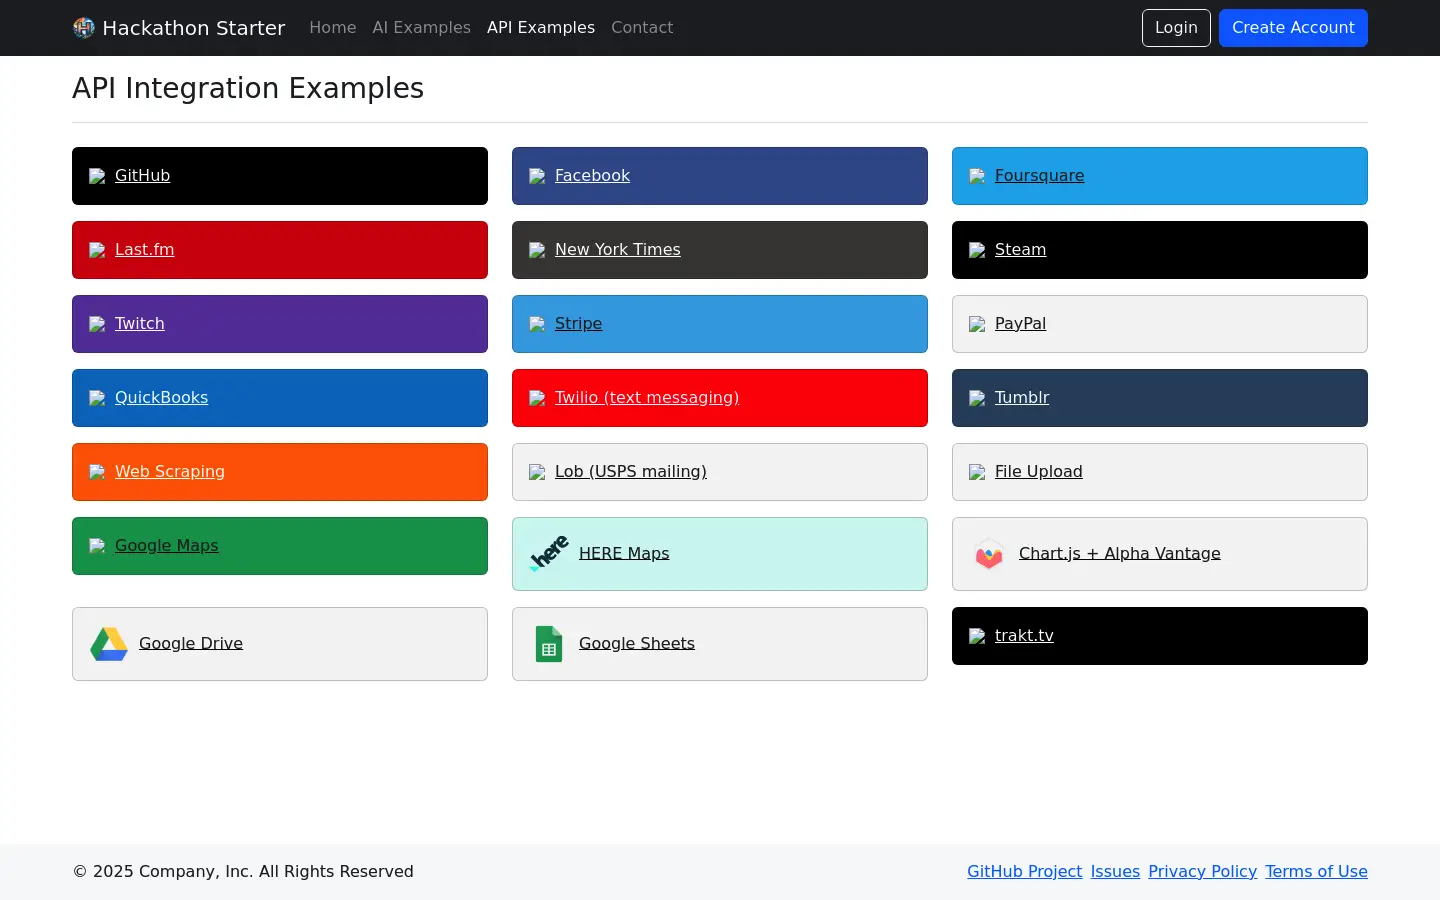
Task: Click the API Integration Examples heading
Action: click(248, 88)
